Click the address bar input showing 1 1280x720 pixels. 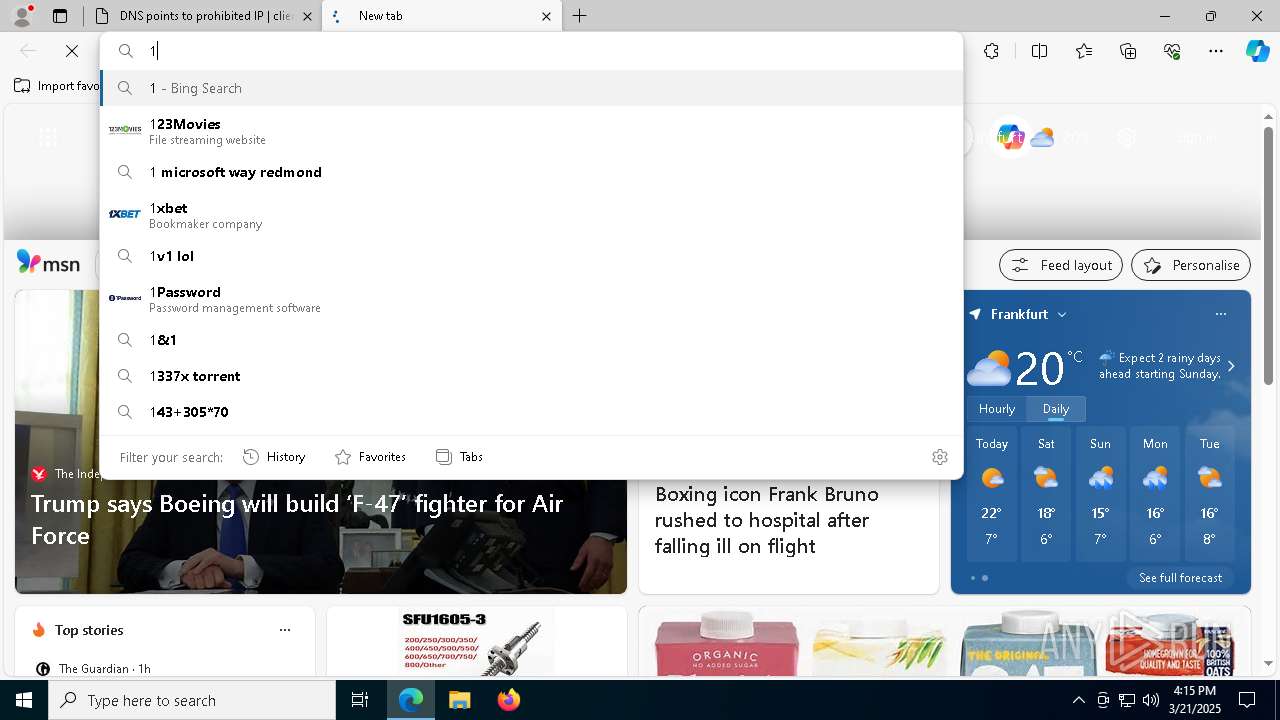pyautogui.click(x=532, y=51)
